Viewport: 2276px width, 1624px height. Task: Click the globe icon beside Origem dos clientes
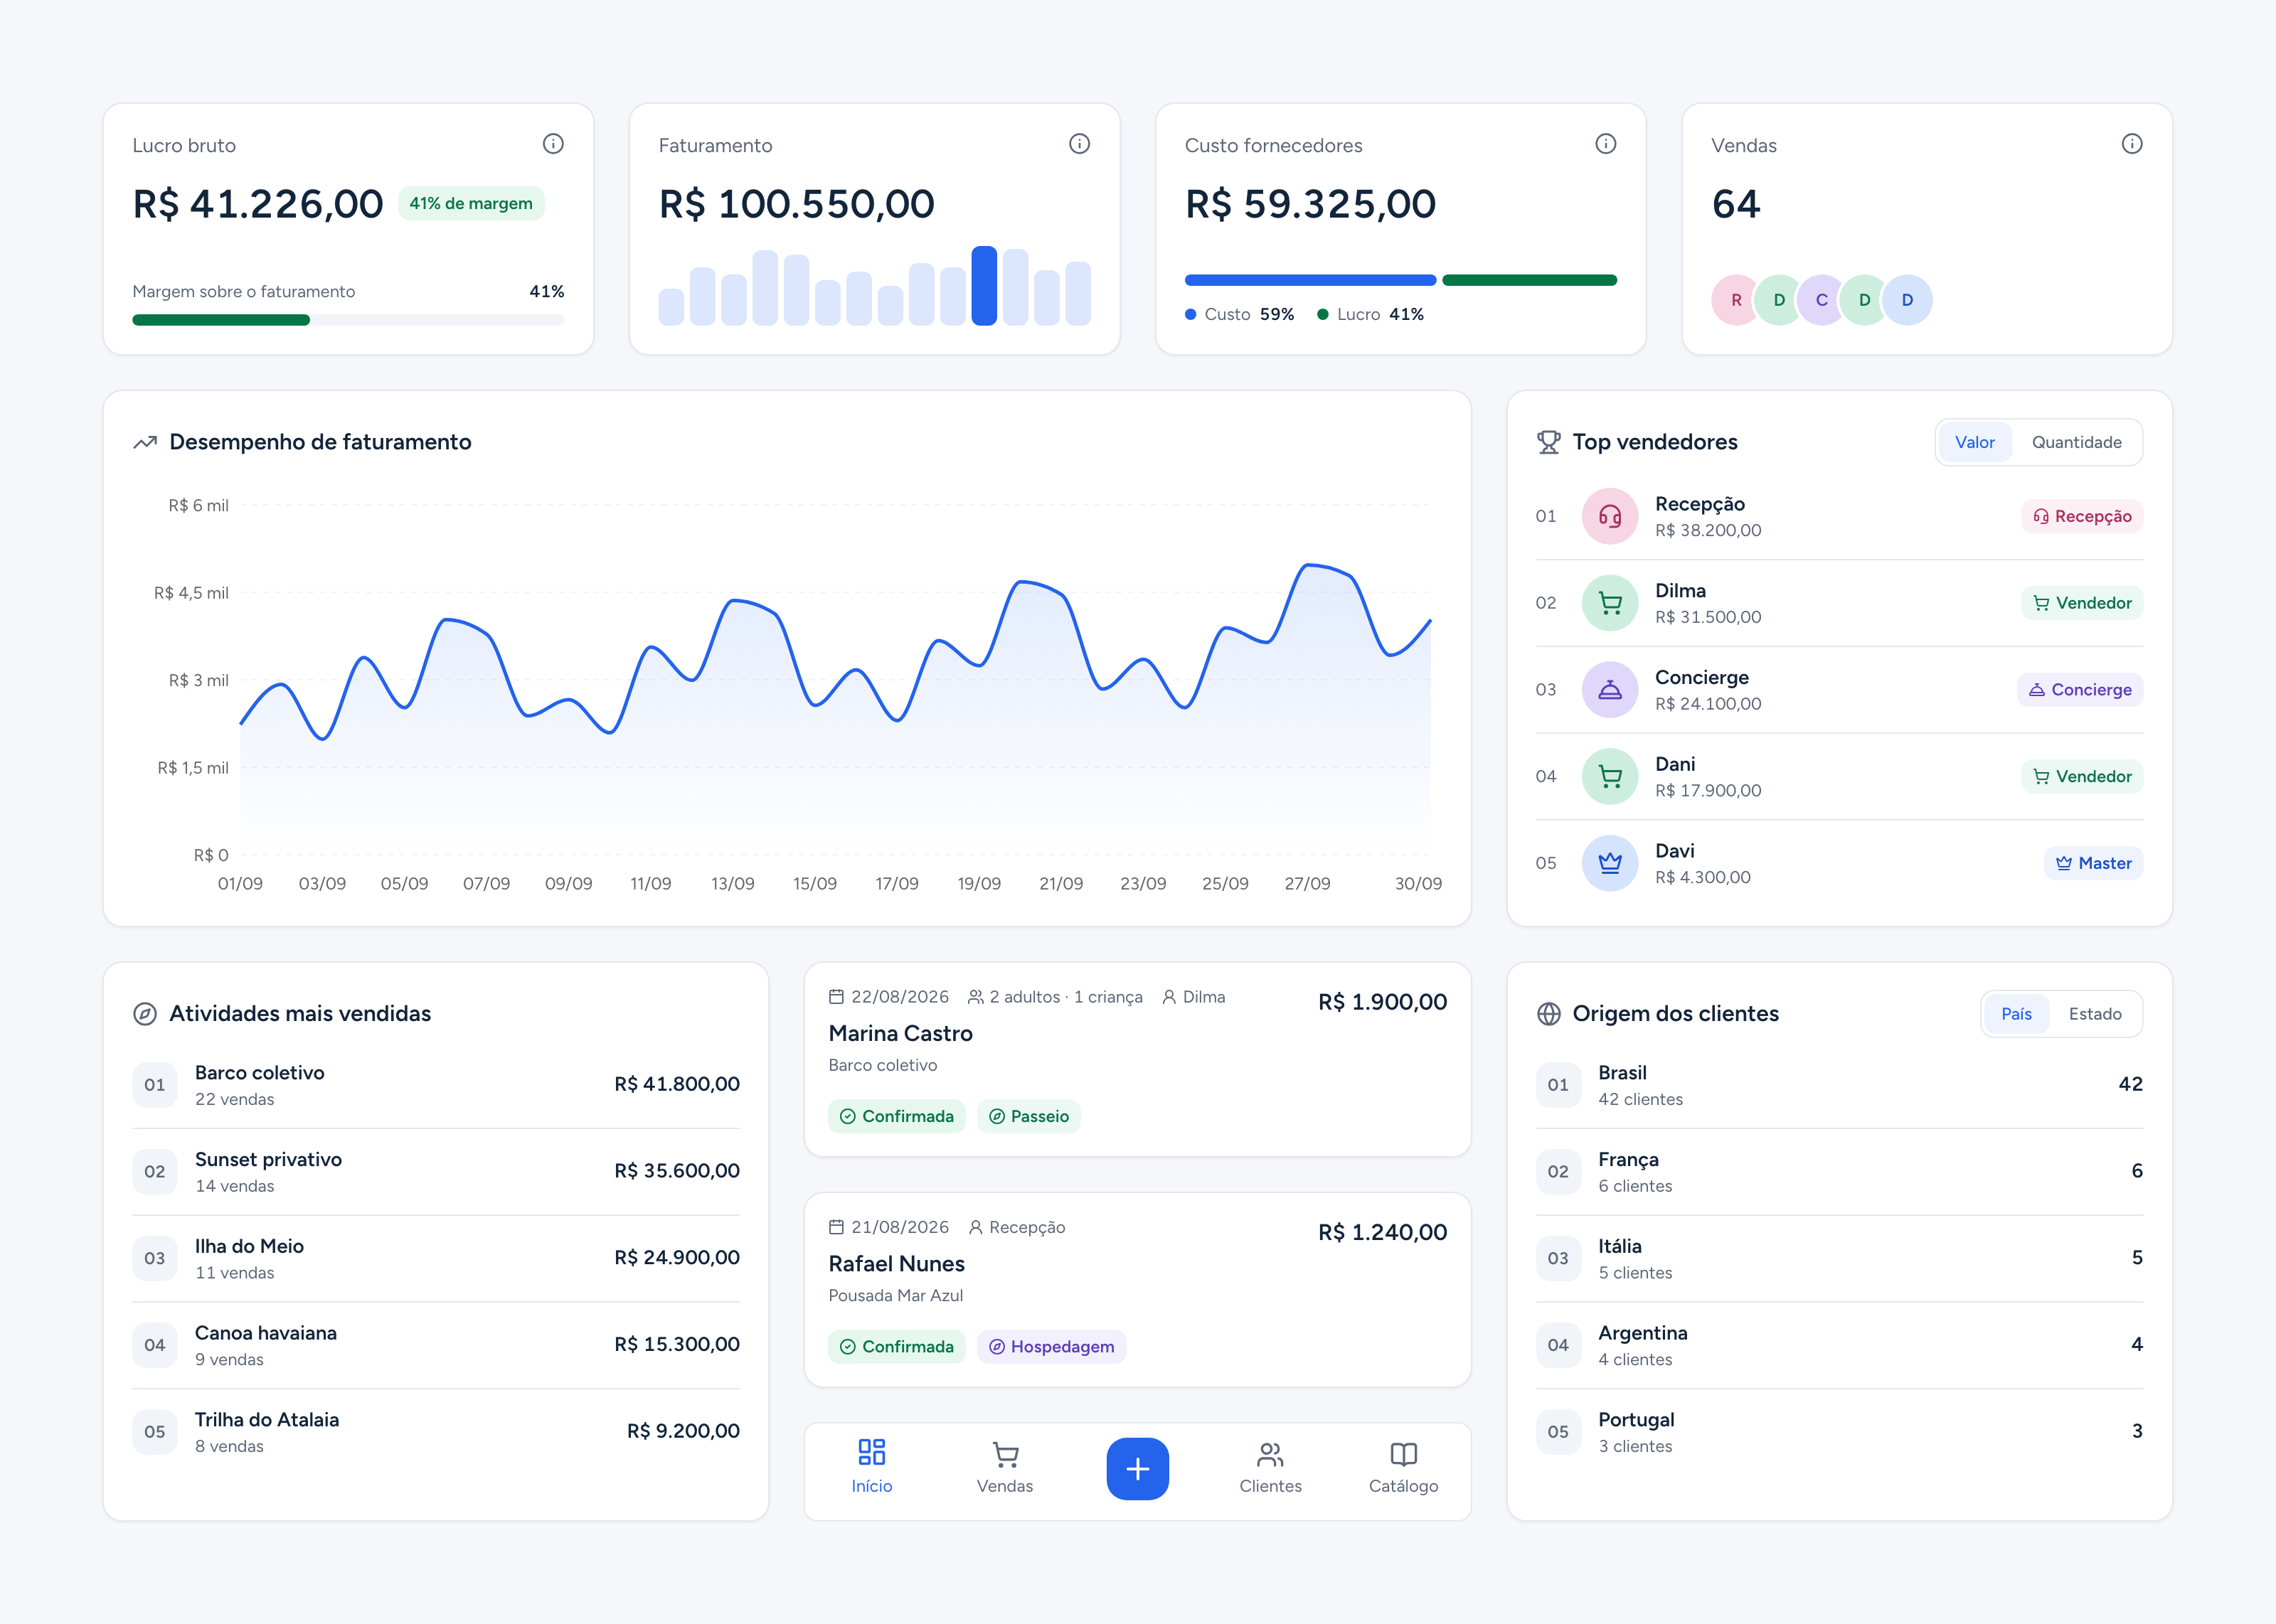pyautogui.click(x=1548, y=1014)
